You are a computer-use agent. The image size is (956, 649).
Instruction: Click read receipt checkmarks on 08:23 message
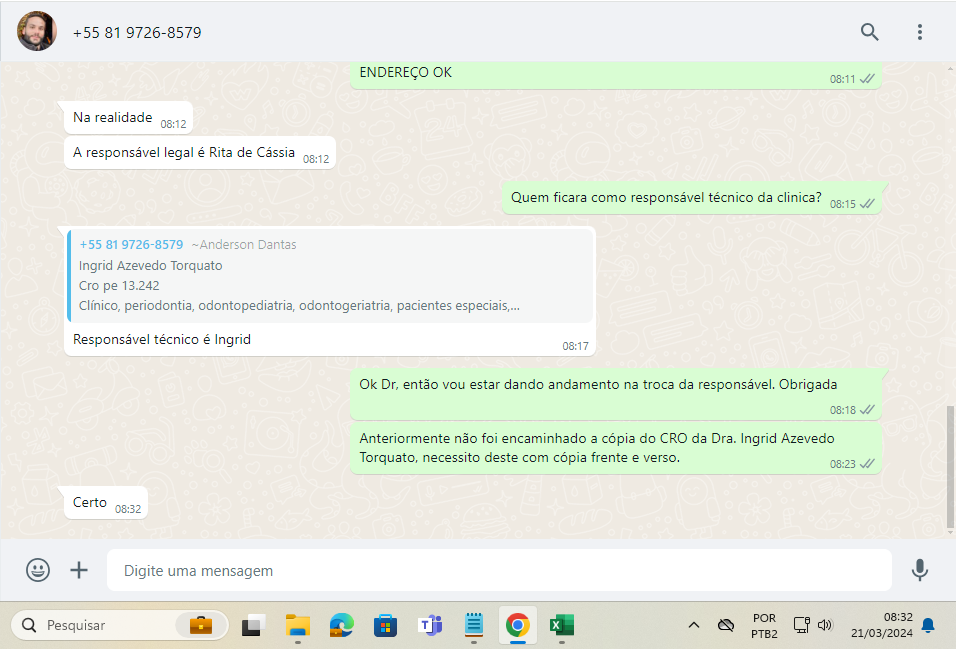[x=867, y=464]
